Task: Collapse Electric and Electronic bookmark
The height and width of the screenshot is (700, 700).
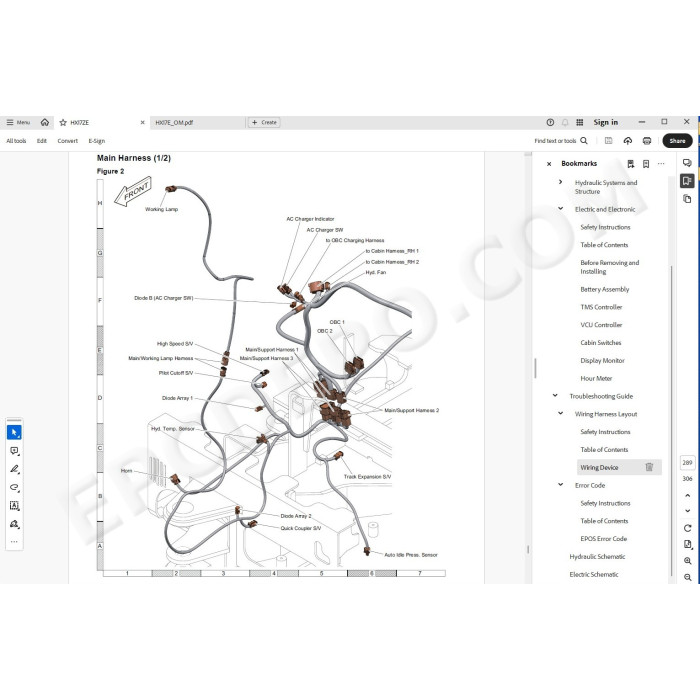Action: pyautogui.click(x=561, y=208)
